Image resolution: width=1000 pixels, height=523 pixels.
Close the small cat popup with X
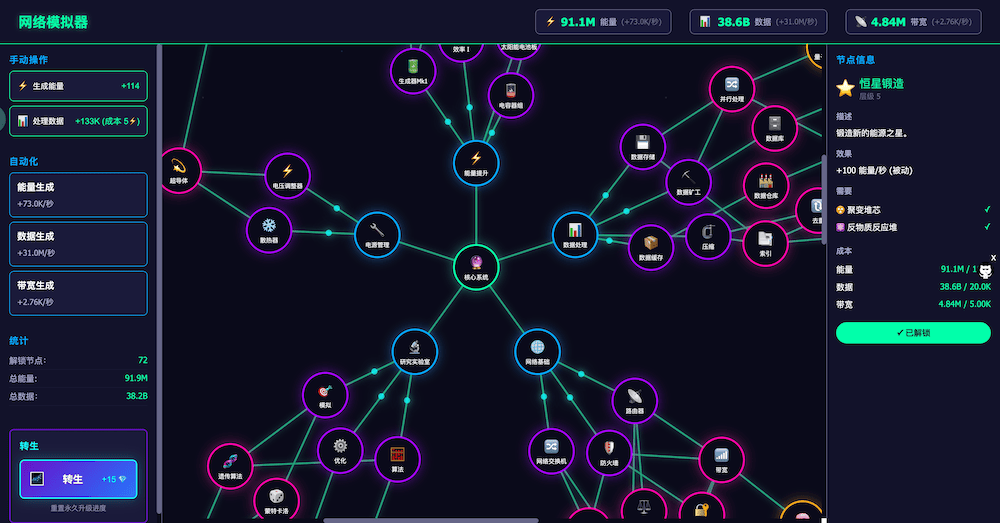[993, 258]
